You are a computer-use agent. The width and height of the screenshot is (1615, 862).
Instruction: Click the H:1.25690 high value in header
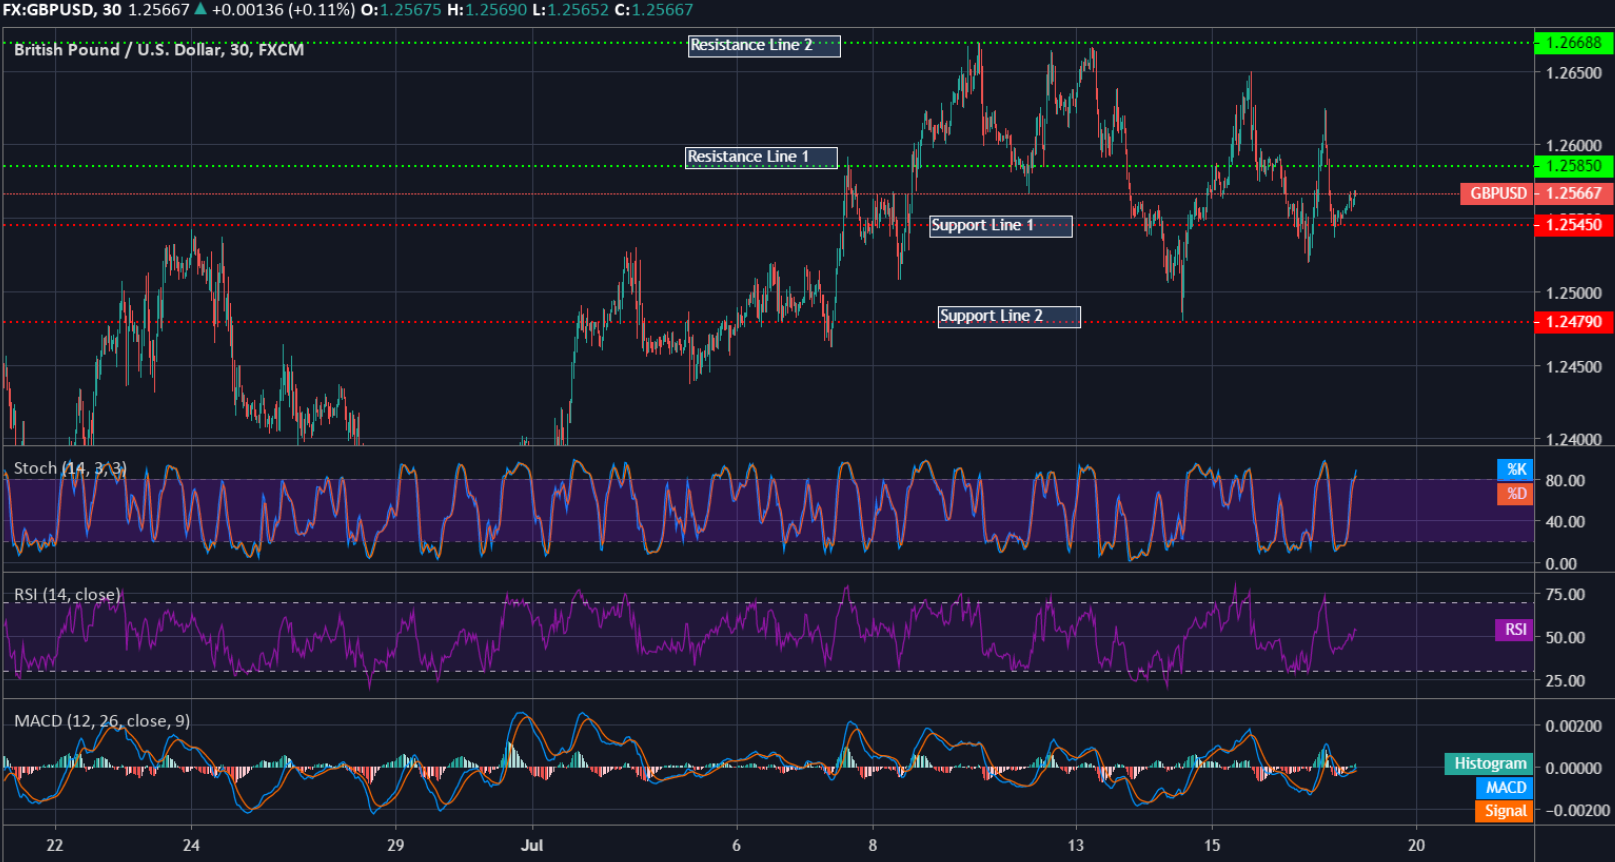click(487, 10)
